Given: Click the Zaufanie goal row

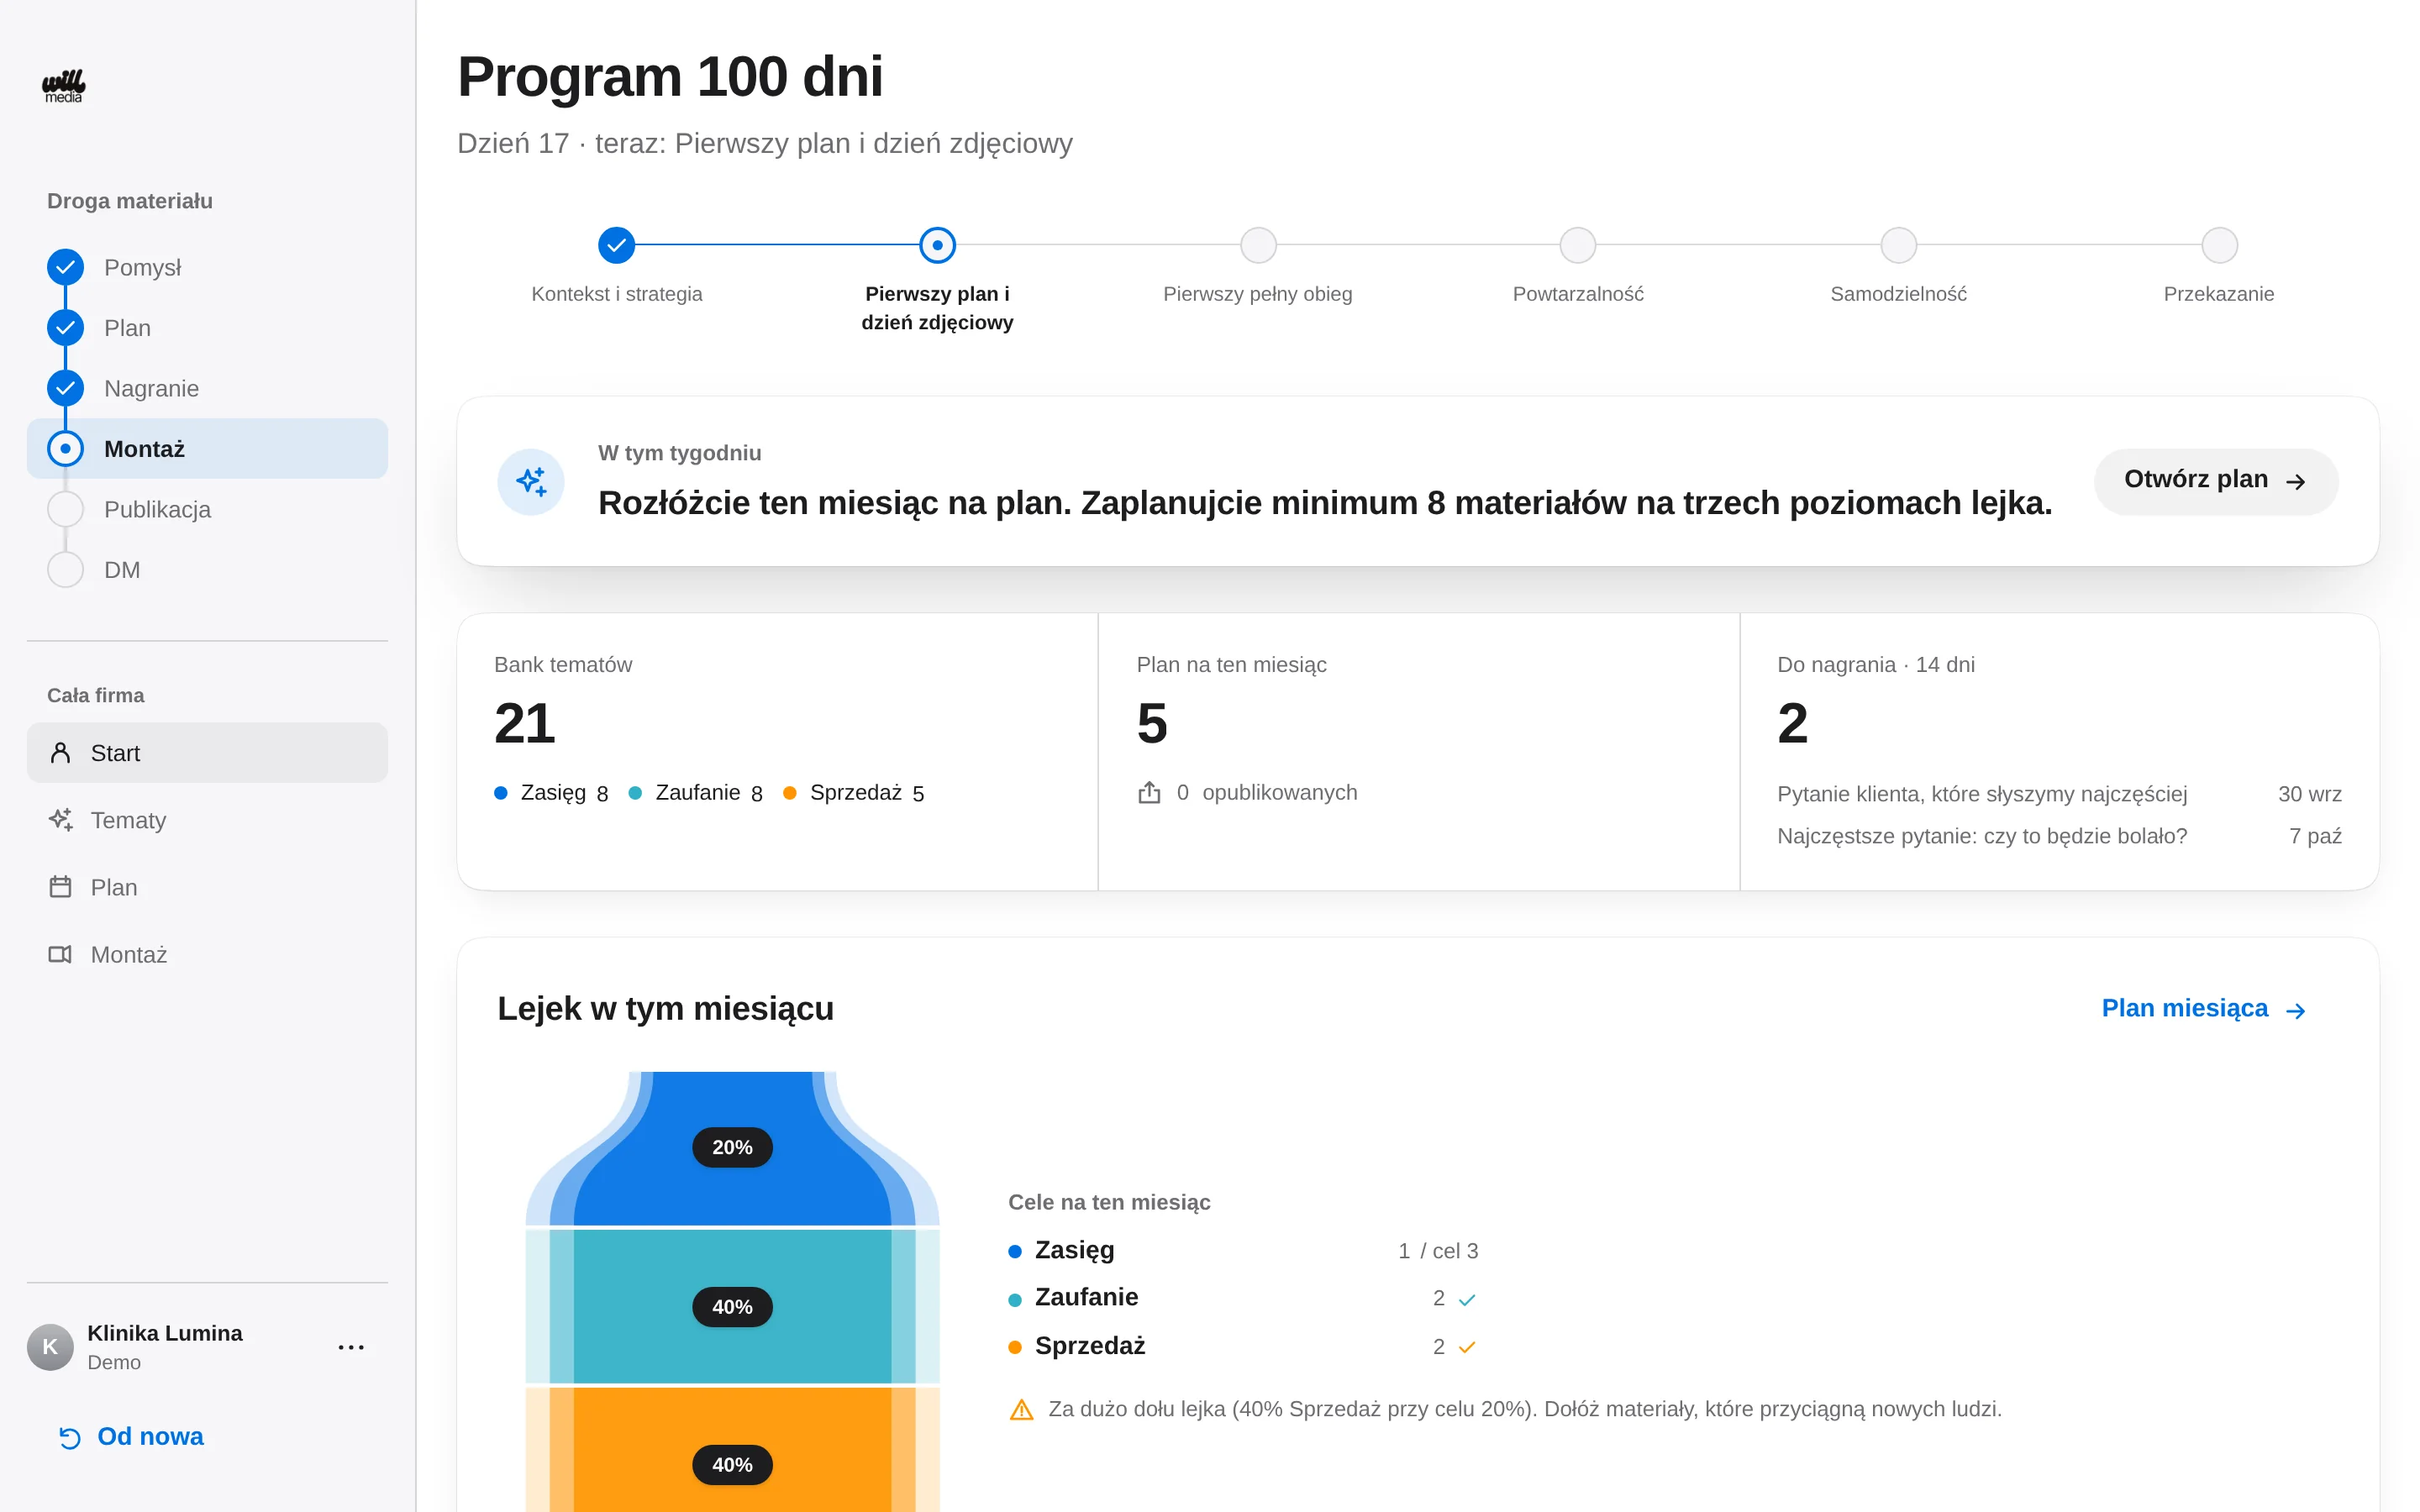Looking at the screenshot, I should 1243,1298.
